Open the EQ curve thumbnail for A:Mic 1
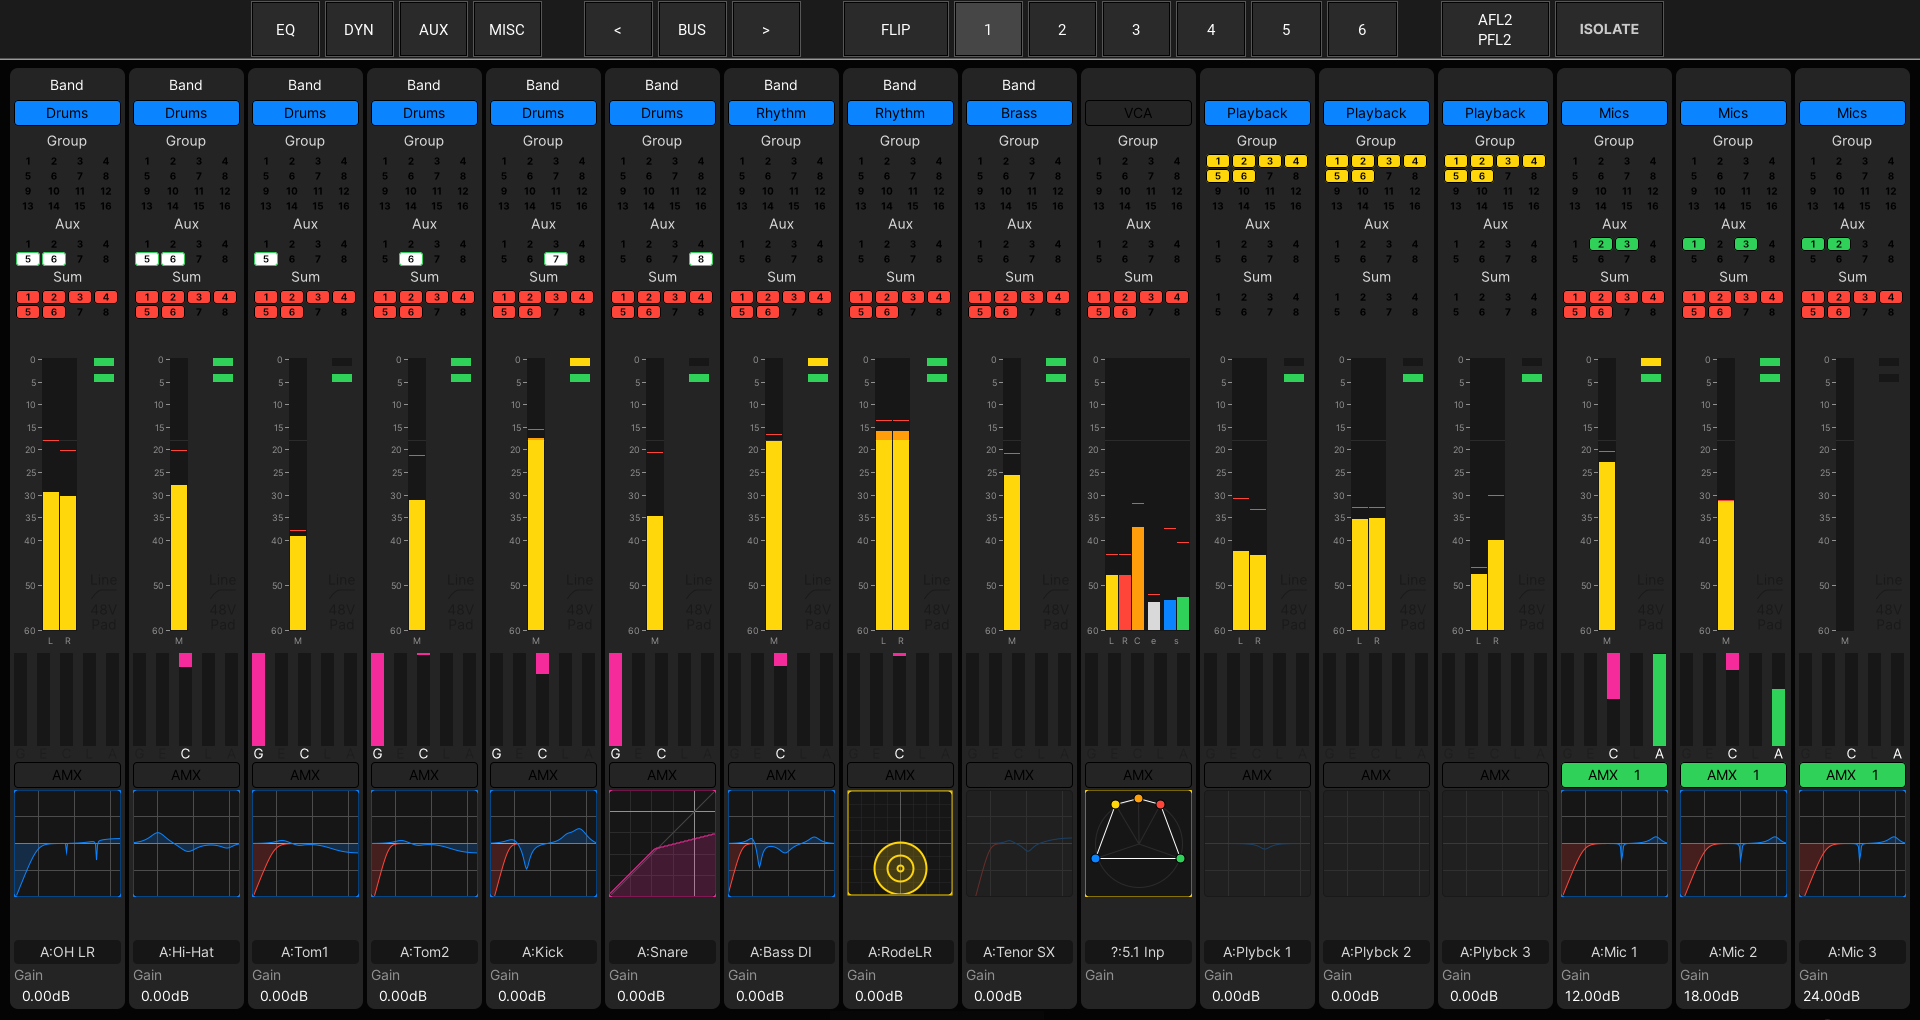This screenshot has width=1920, height=1020. click(x=1614, y=843)
